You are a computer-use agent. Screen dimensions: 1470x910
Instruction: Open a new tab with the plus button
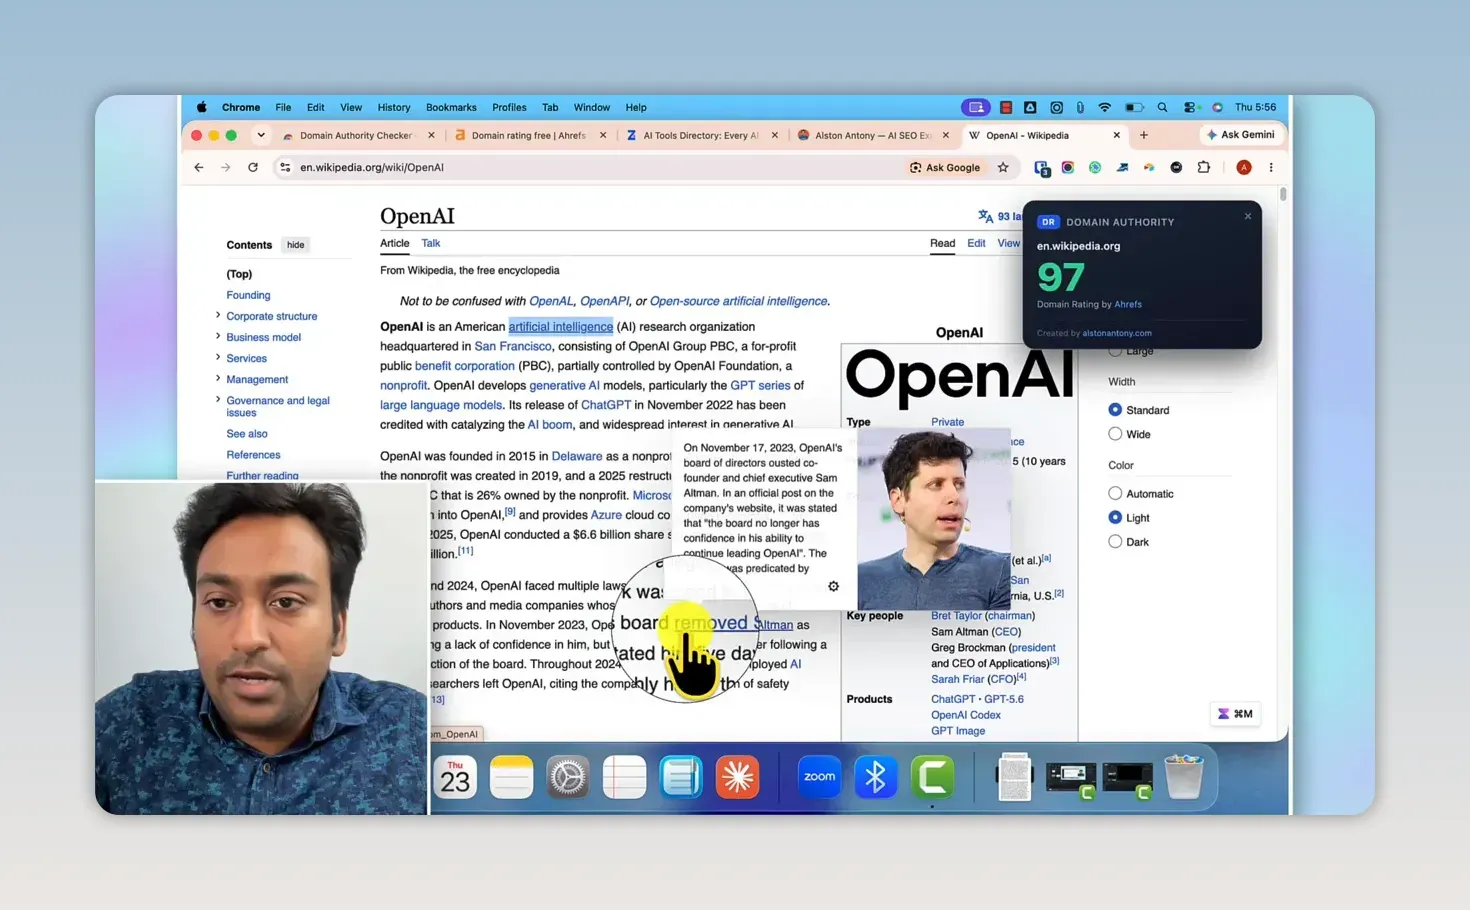1144,135
